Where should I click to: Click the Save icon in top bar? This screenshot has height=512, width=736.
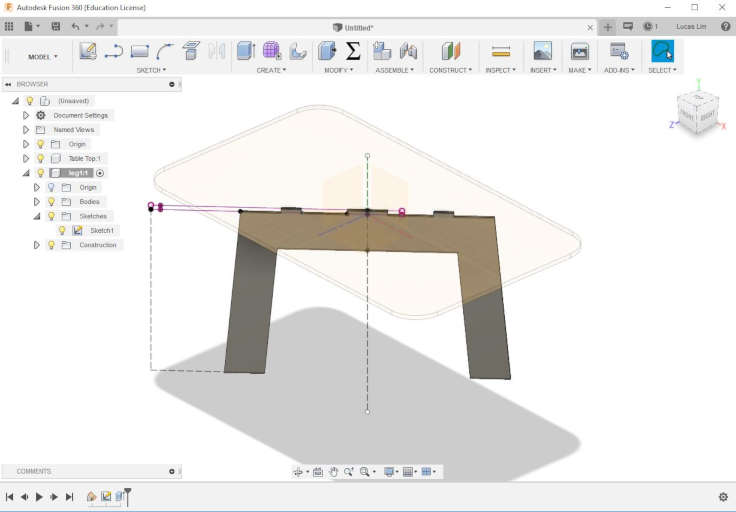[55, 27]
